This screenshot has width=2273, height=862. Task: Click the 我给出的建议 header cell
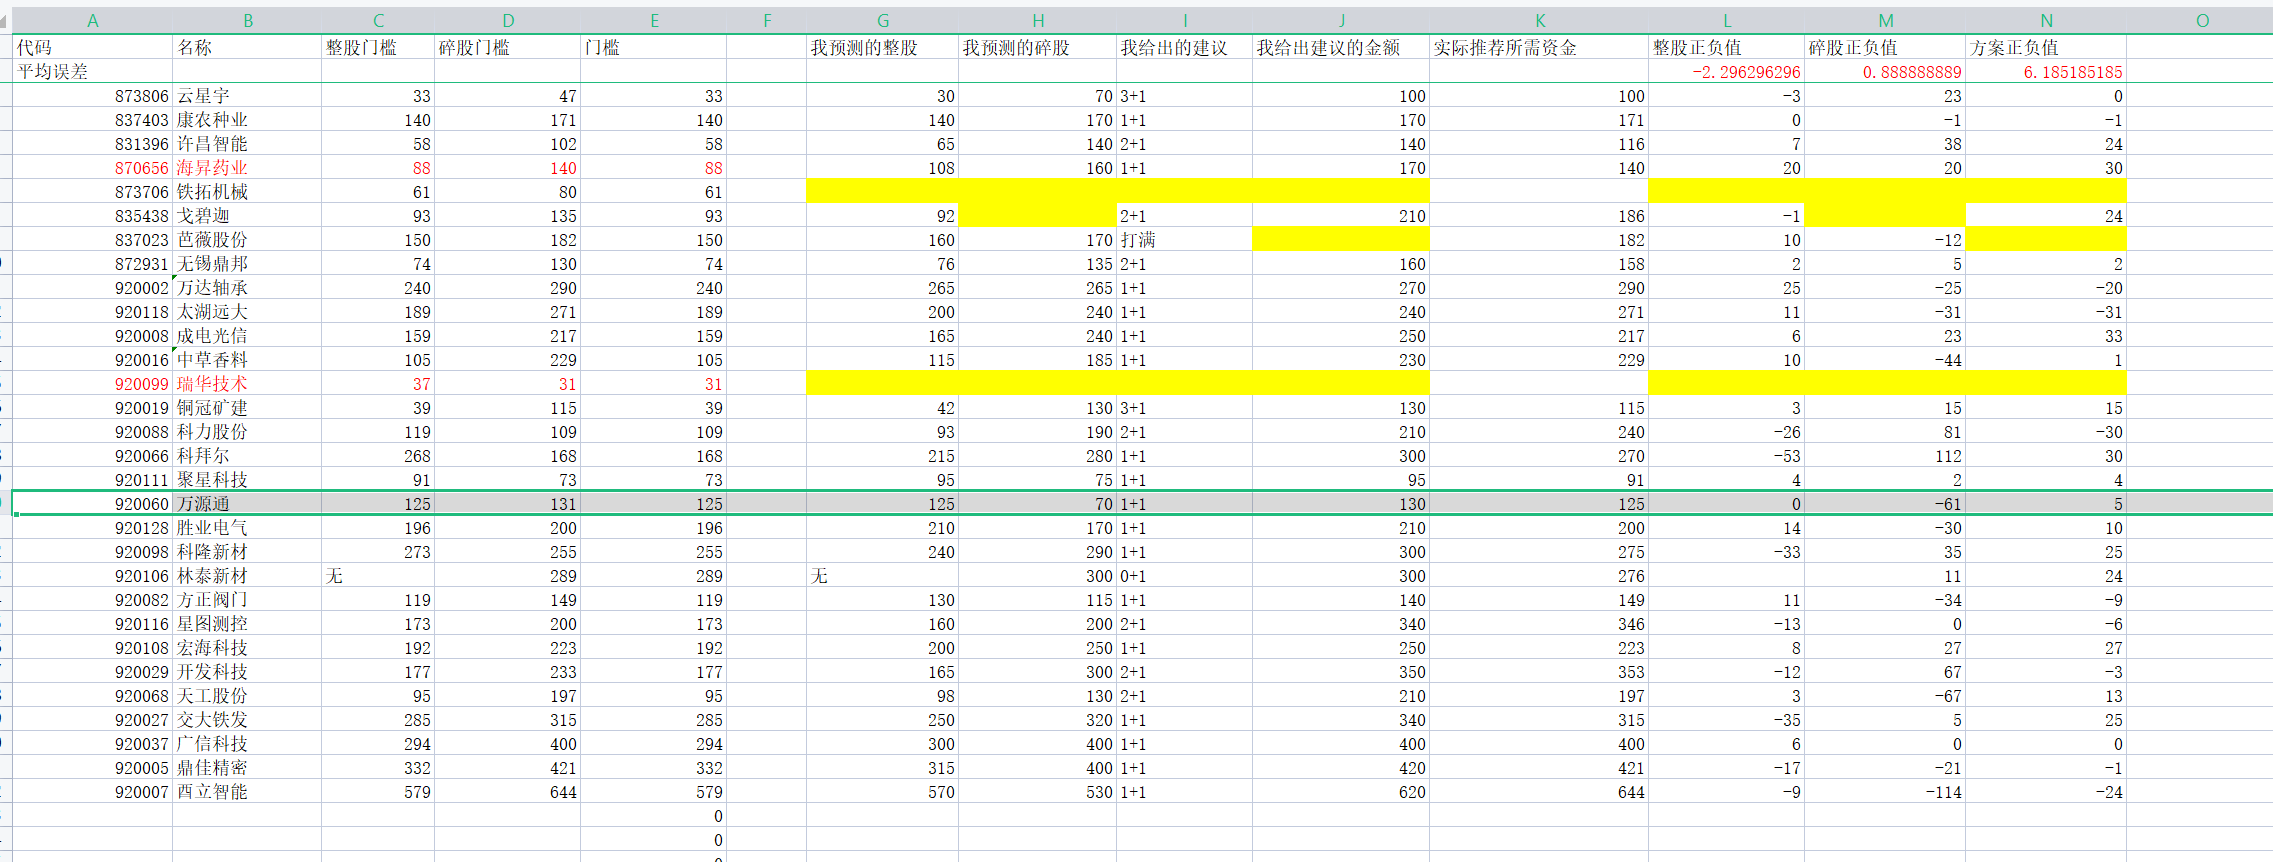(1184, 47)
